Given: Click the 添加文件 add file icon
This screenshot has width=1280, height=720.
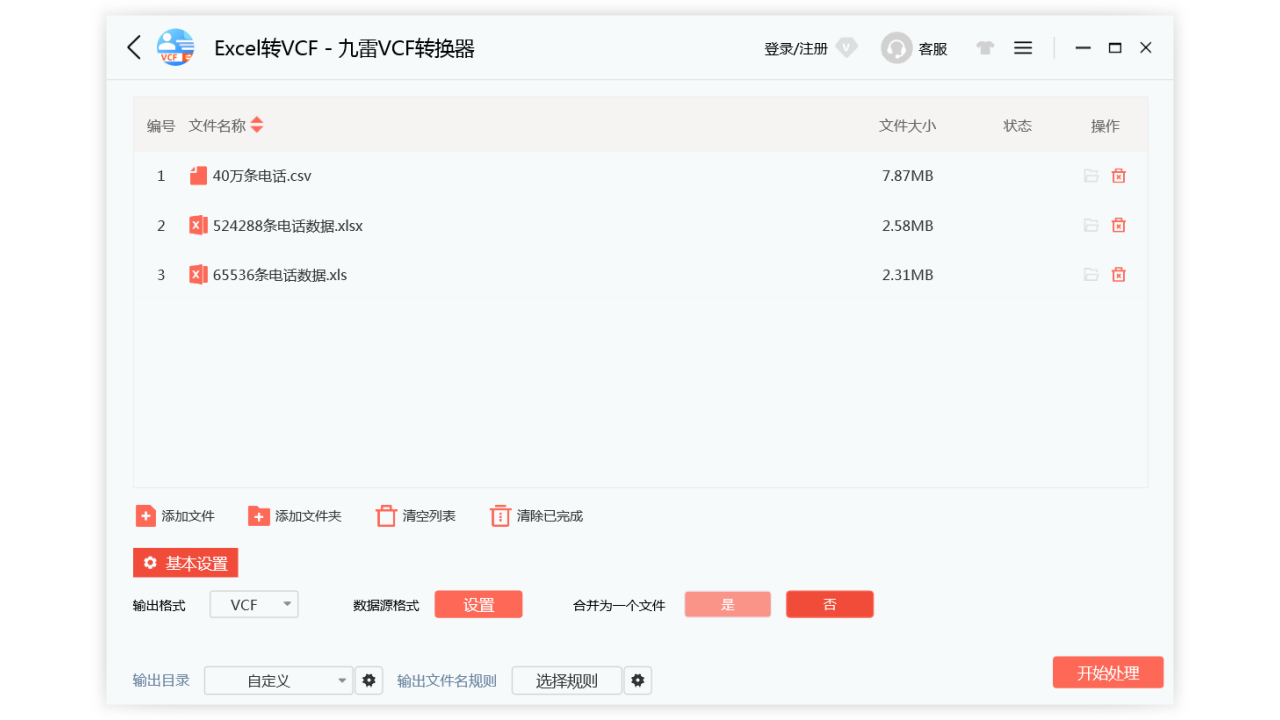Looking at the screenshot, I should (x=146, y=515).
